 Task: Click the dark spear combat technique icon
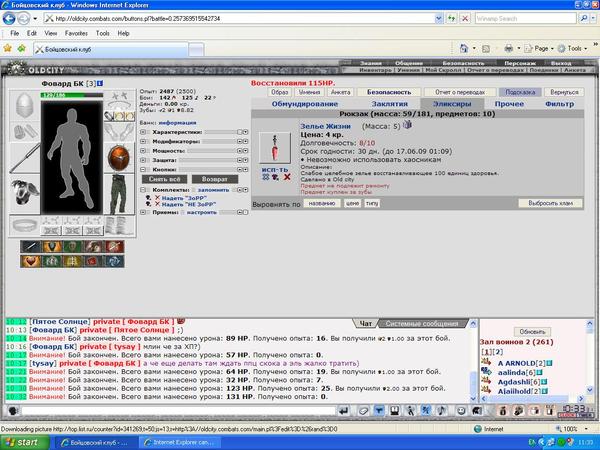click(30, 247)
